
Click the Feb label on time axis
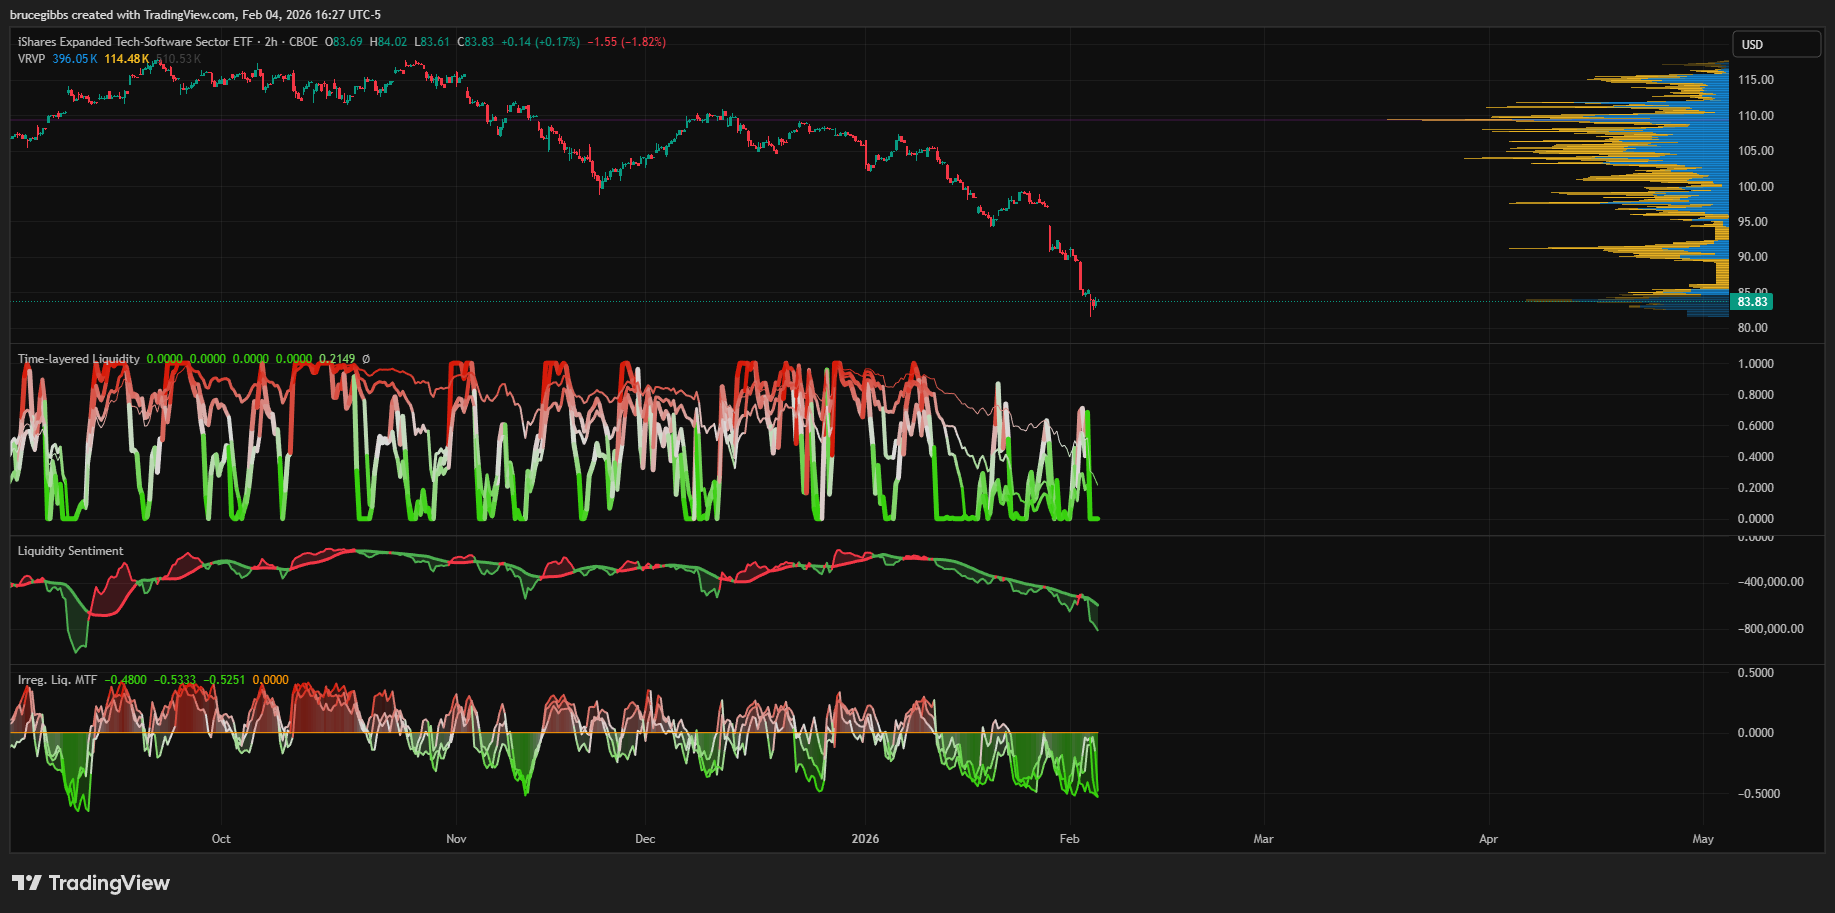[x=1069, y=839]
